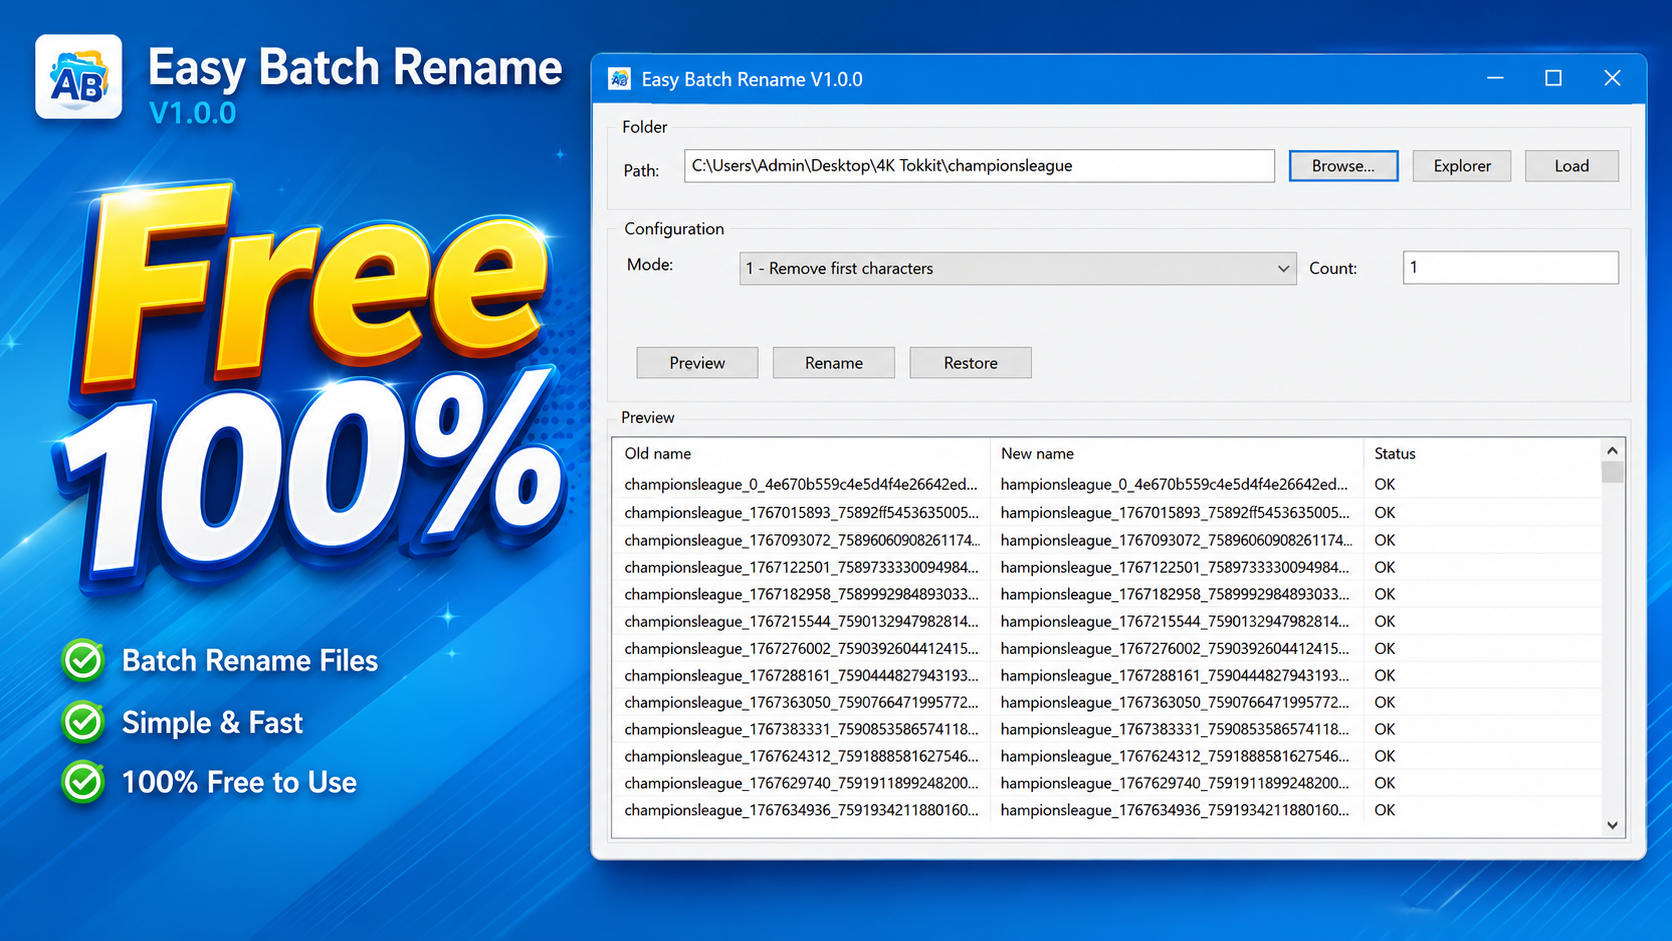This screenshot has width=1672, height=941.
Task: Click new name hampionsleague_1767215544_7590132947982814...
Action: (1175, 621)
